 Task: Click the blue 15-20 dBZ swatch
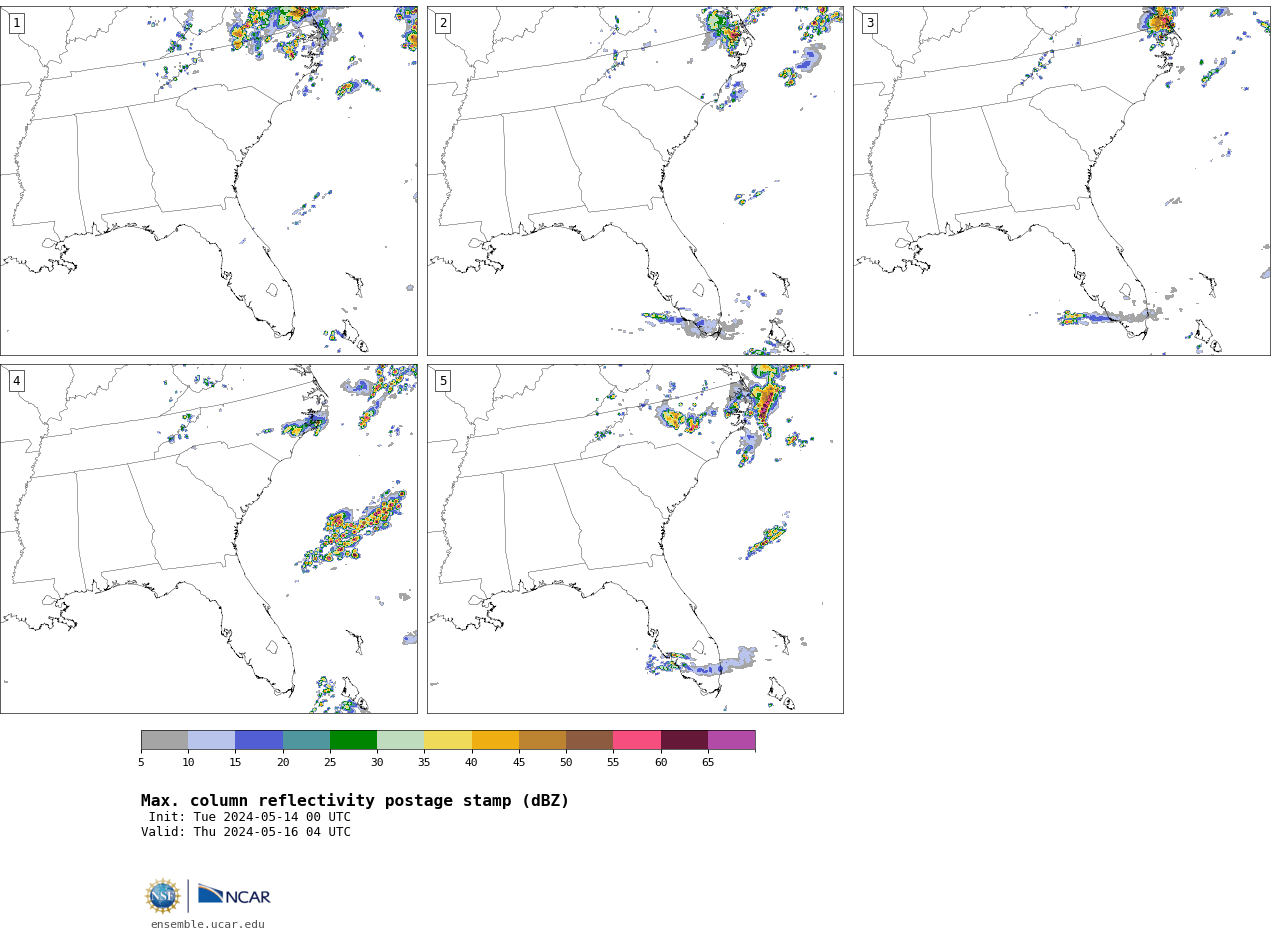coord(259,740)
